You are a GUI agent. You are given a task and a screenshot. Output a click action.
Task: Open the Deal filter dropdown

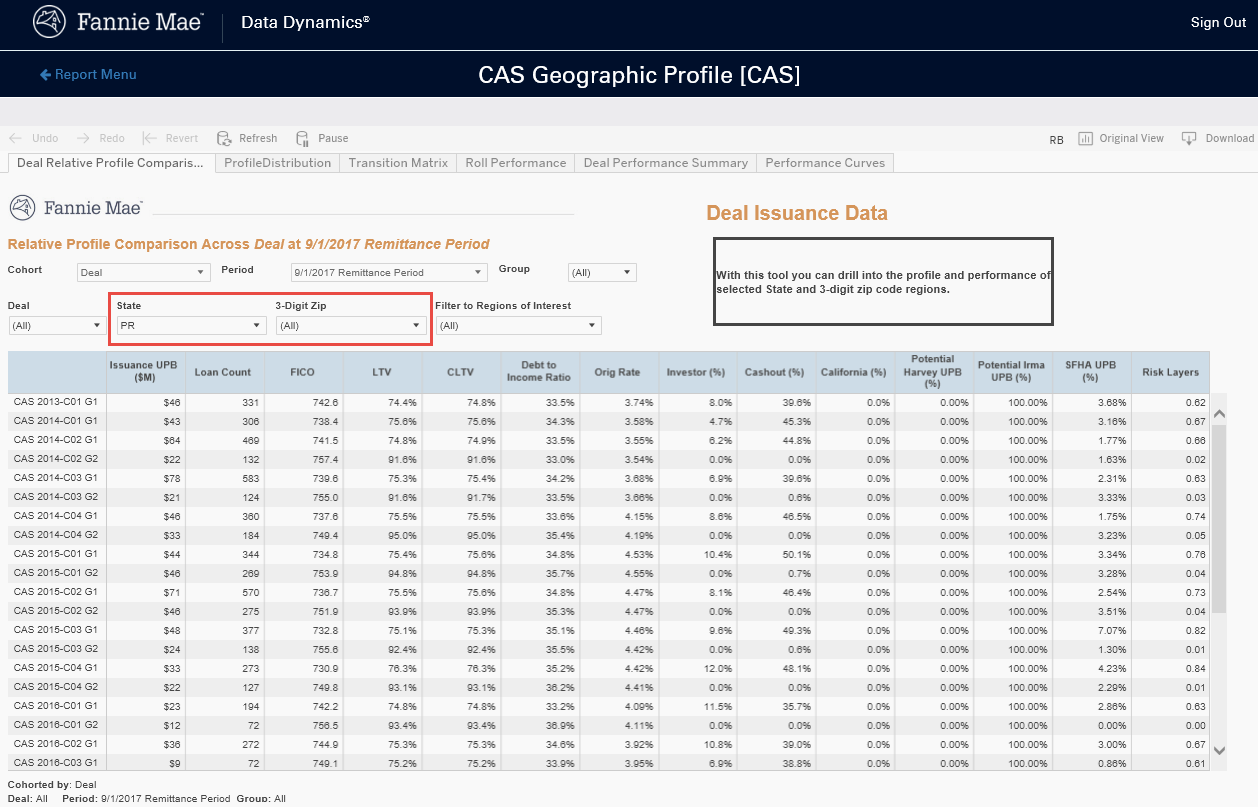pyautogui.click(x=56, y=325)
